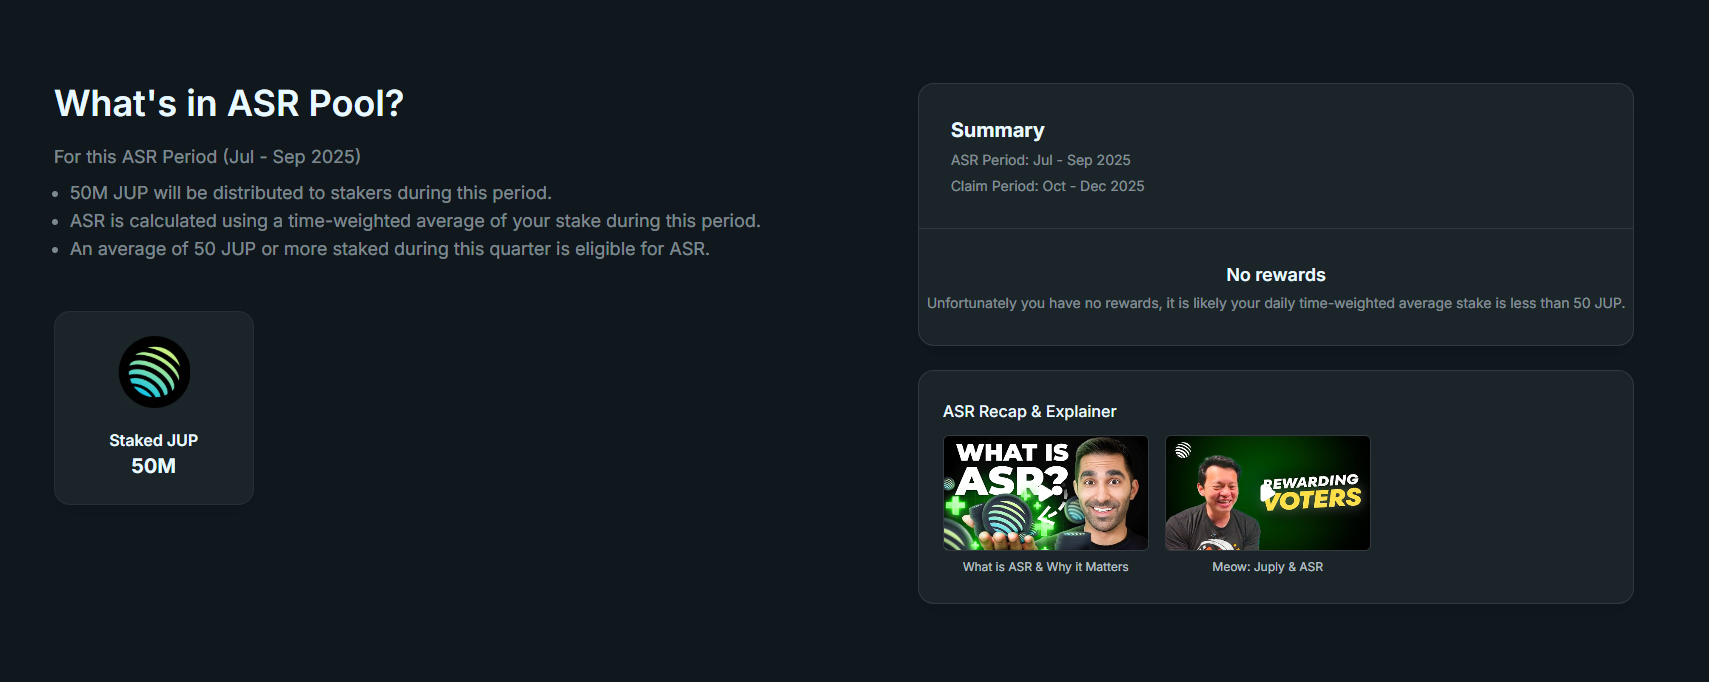1709x682 pixels.
Task: Open "What is ASR & Why it Matters" caption link
Action: point(1045,567)
